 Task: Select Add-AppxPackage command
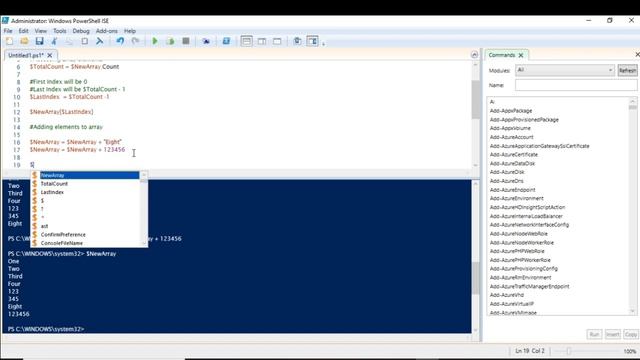point(511,111)
